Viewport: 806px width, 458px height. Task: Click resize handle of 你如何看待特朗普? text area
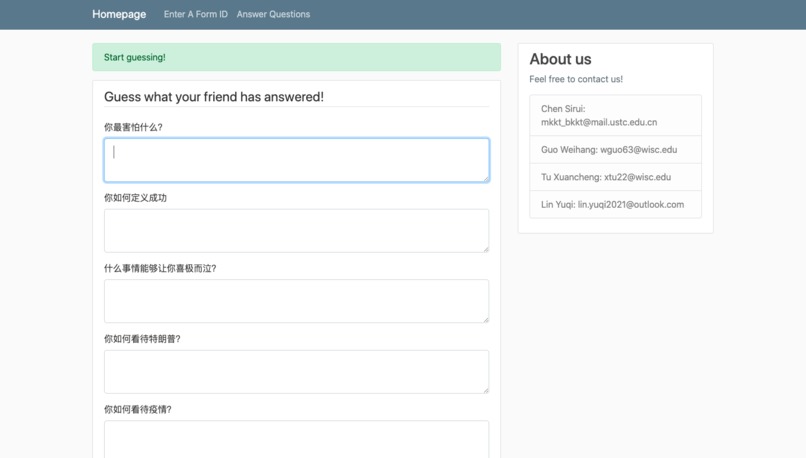[x=485, y=390]
